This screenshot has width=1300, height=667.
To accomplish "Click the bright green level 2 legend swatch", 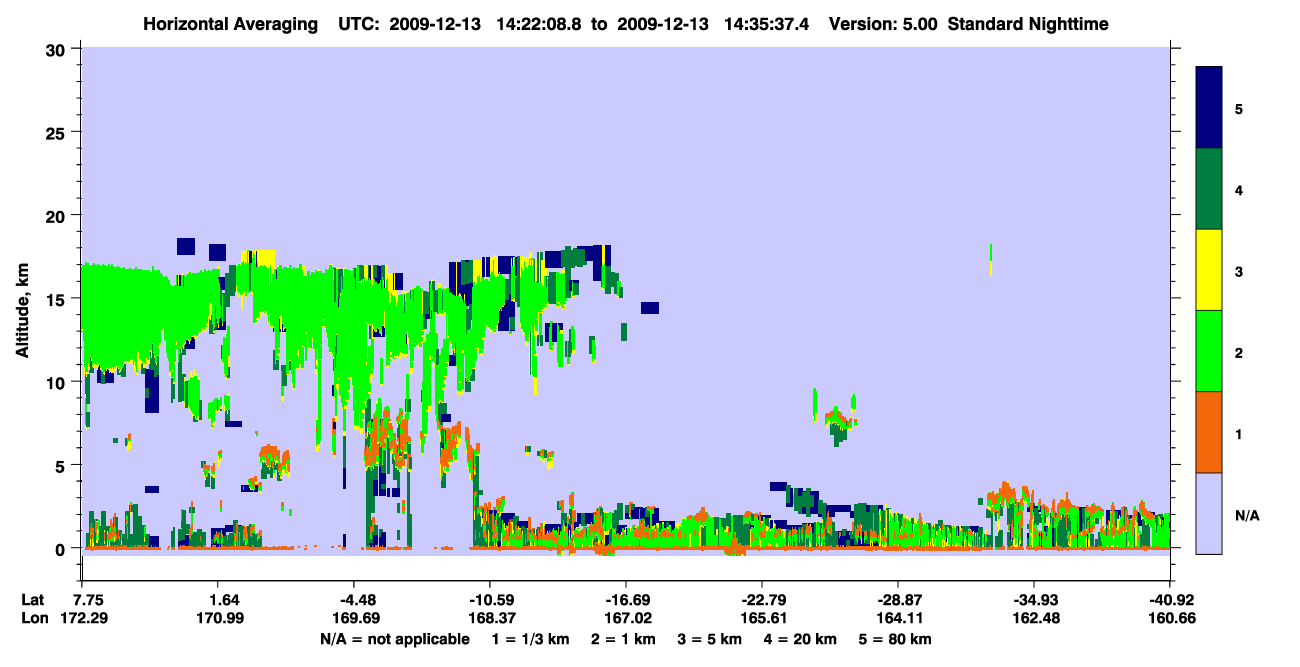I will pyautogui.click(x=1209, y=351).
